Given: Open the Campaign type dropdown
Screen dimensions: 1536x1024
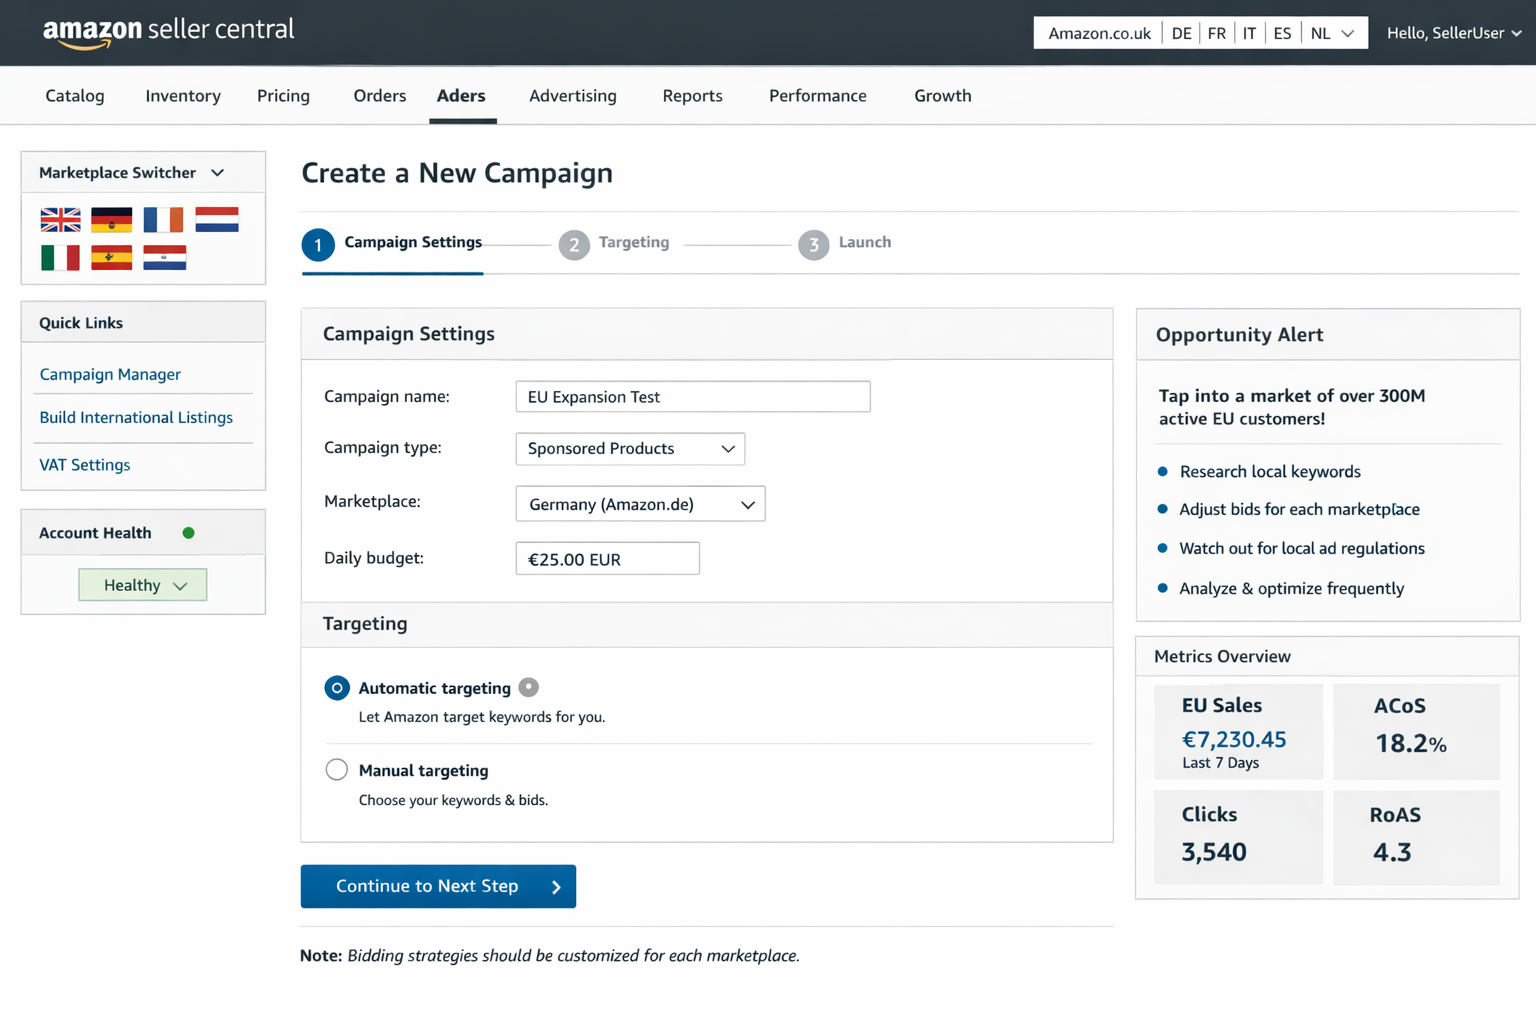Looking at the screenshot, I should [630, 449].
